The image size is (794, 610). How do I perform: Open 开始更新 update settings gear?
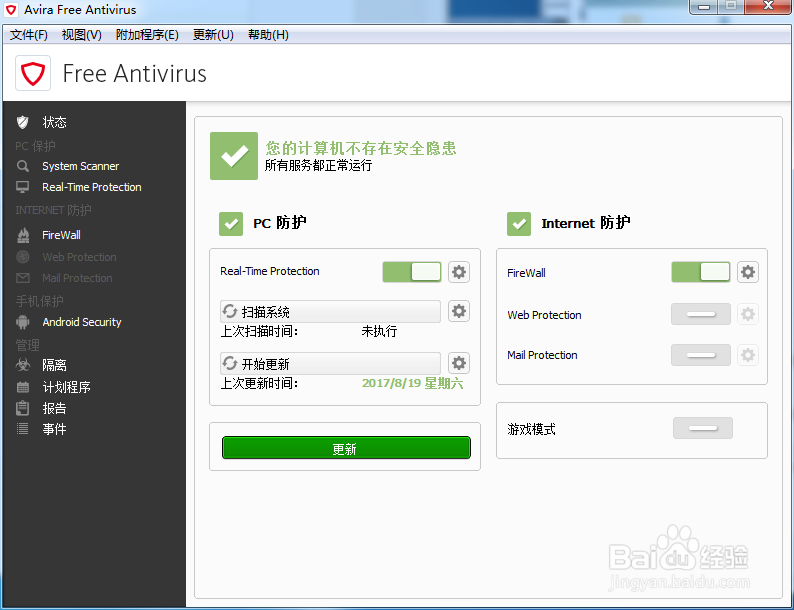tap(459, 363)
